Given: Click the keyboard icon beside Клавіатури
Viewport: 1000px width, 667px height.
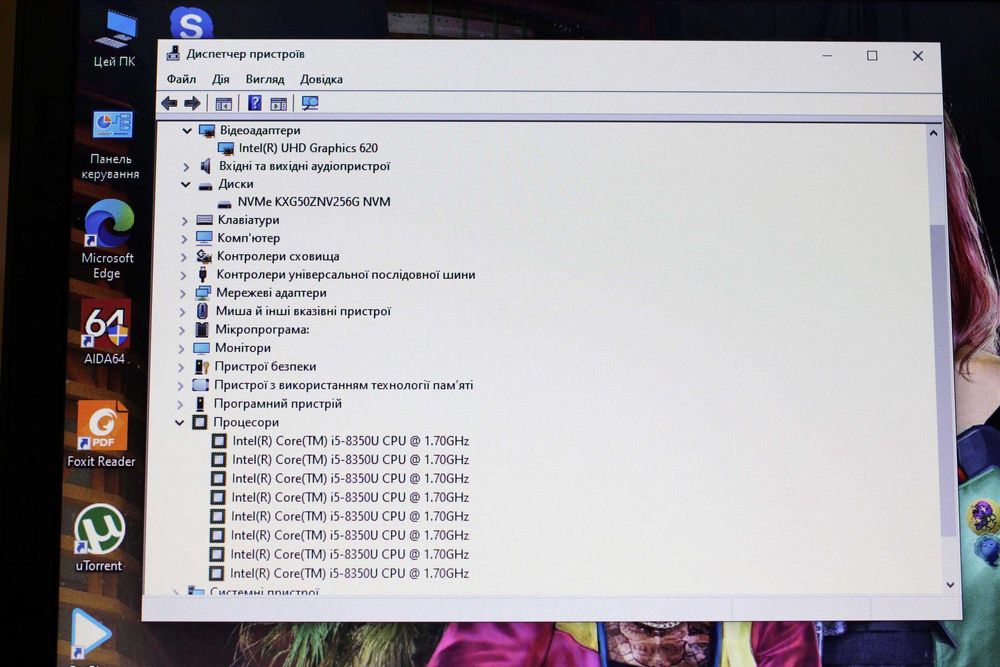Looking at the screenshot, I should pos(204,220).
